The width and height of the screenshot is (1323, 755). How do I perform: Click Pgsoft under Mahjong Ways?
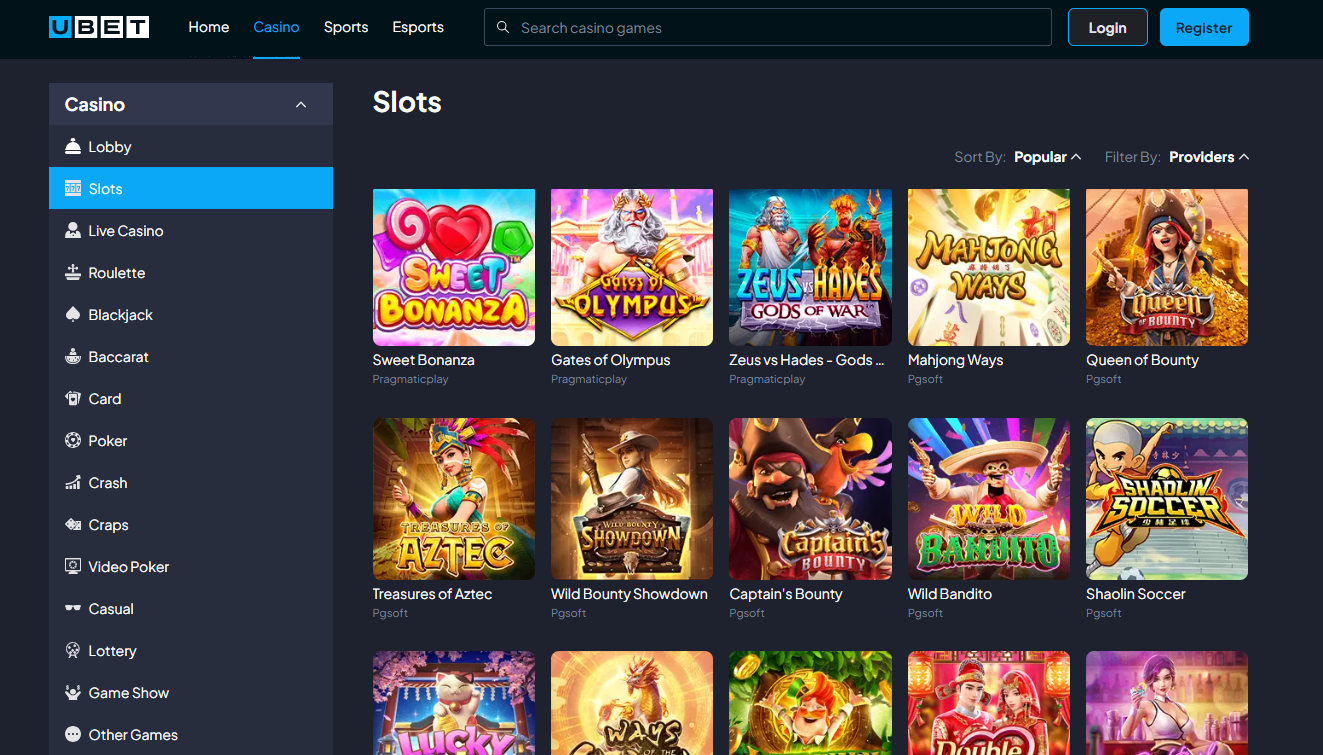pyautogui.click(x=925, y=380)
